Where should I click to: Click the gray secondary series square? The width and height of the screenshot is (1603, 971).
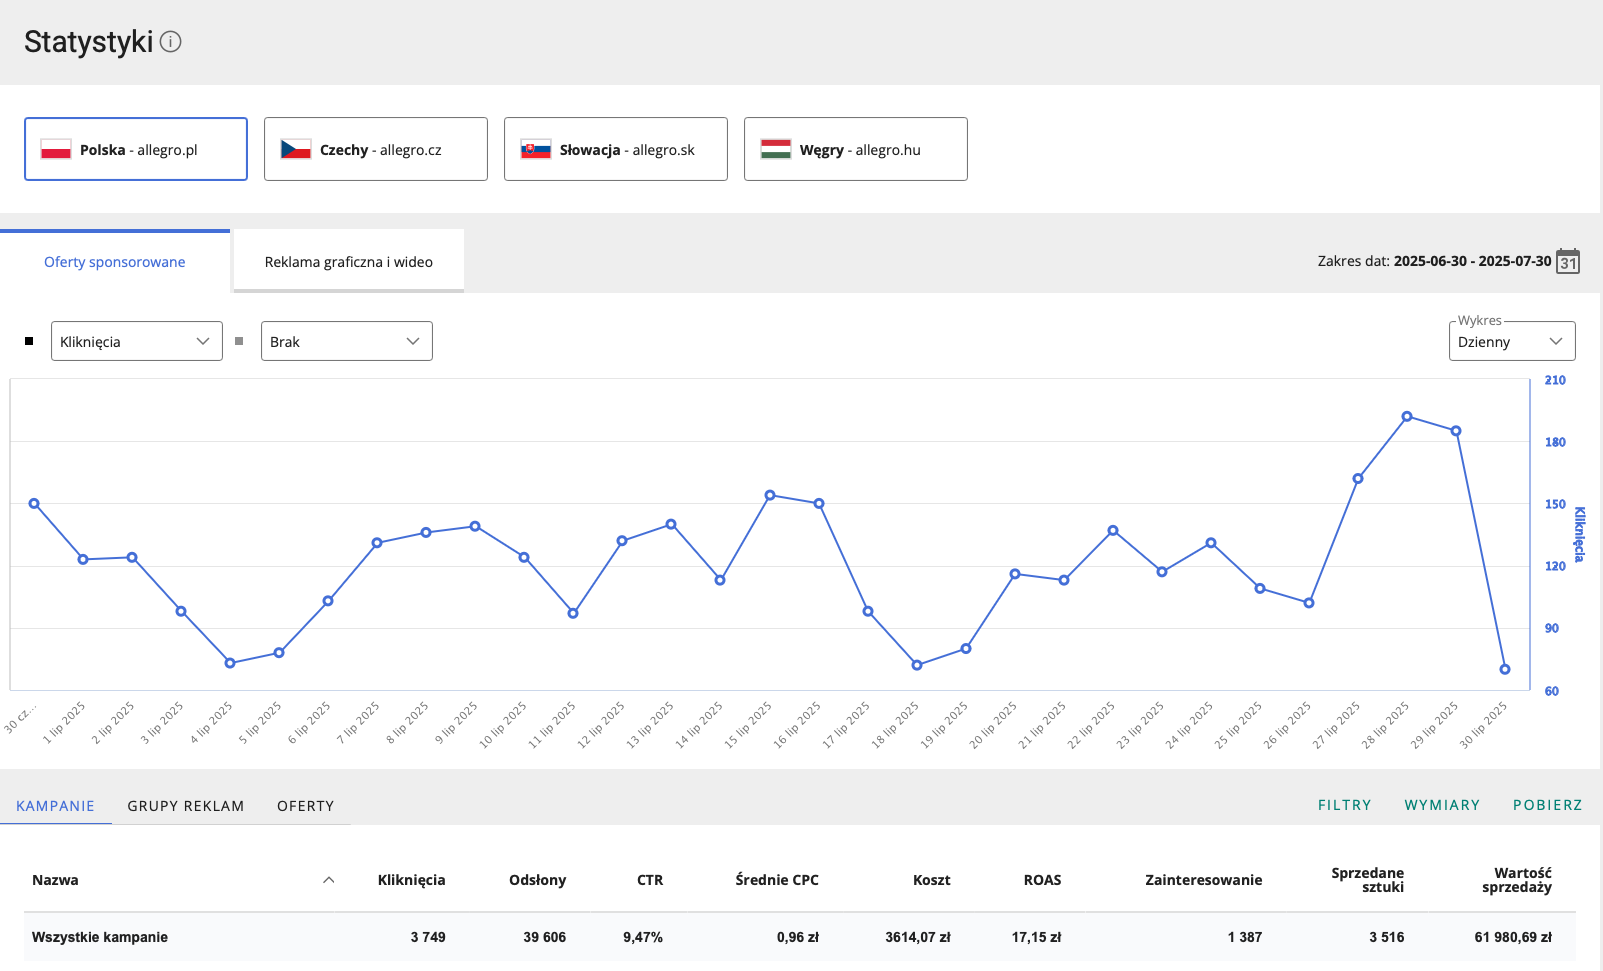[239, 341]
